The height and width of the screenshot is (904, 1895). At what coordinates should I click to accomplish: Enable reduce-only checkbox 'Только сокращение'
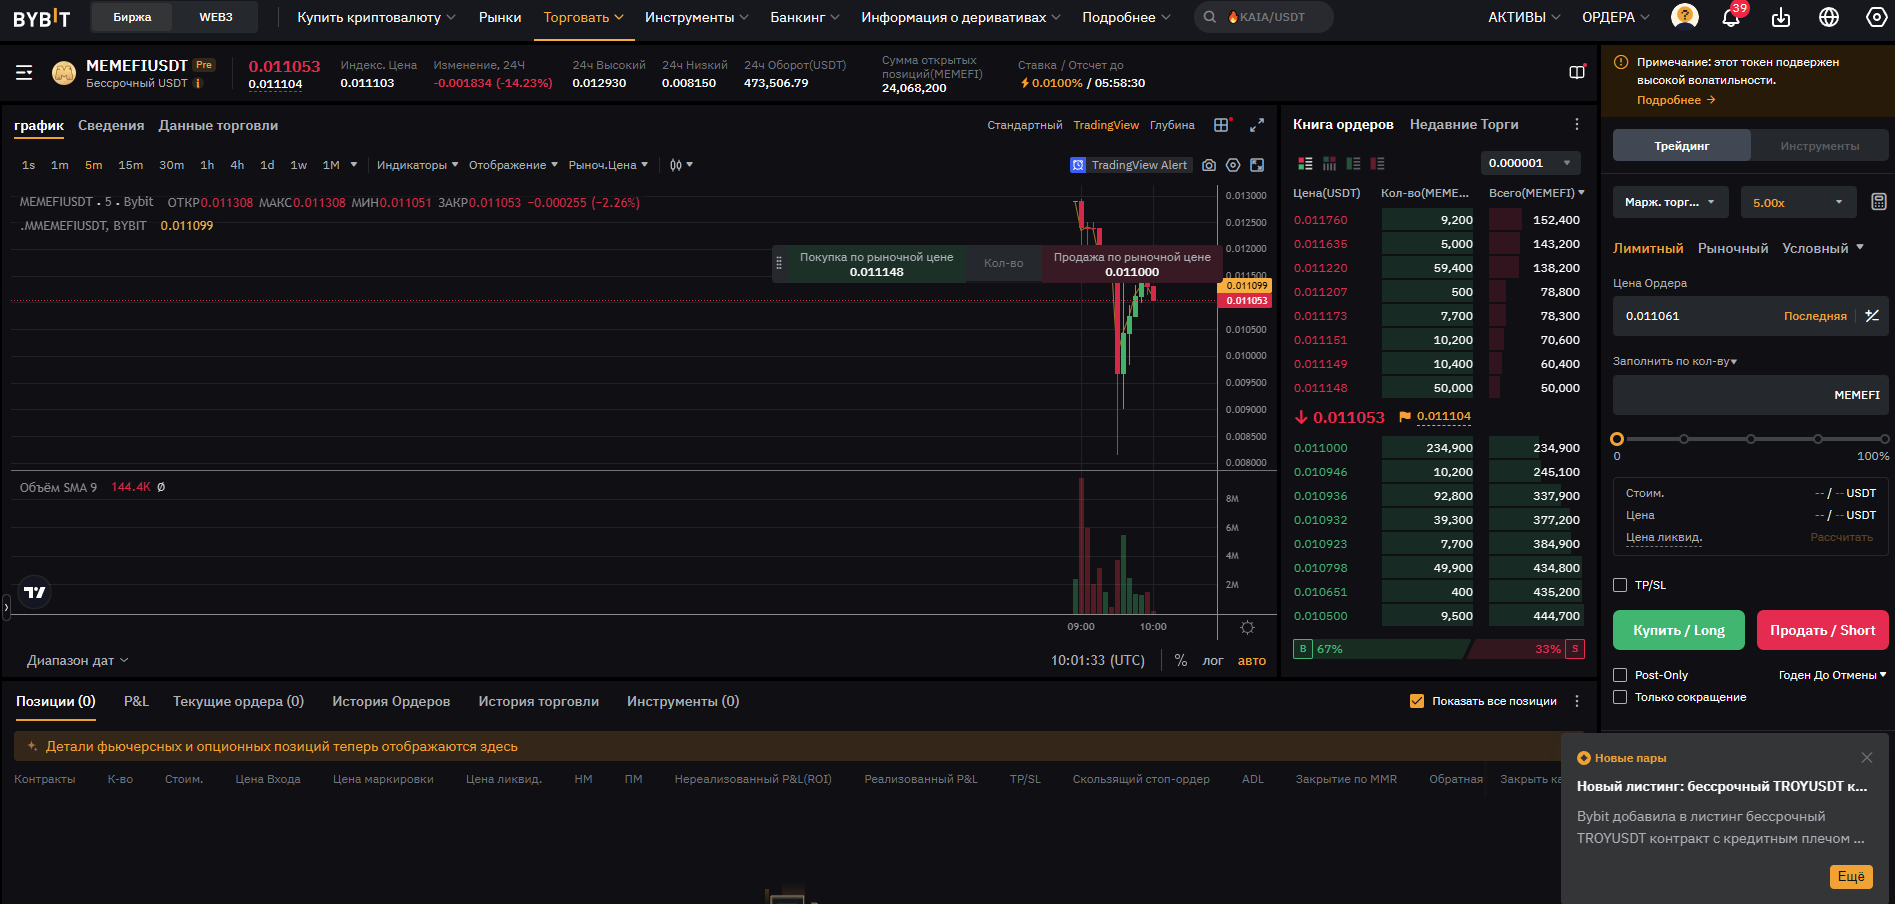(1620, 697)
